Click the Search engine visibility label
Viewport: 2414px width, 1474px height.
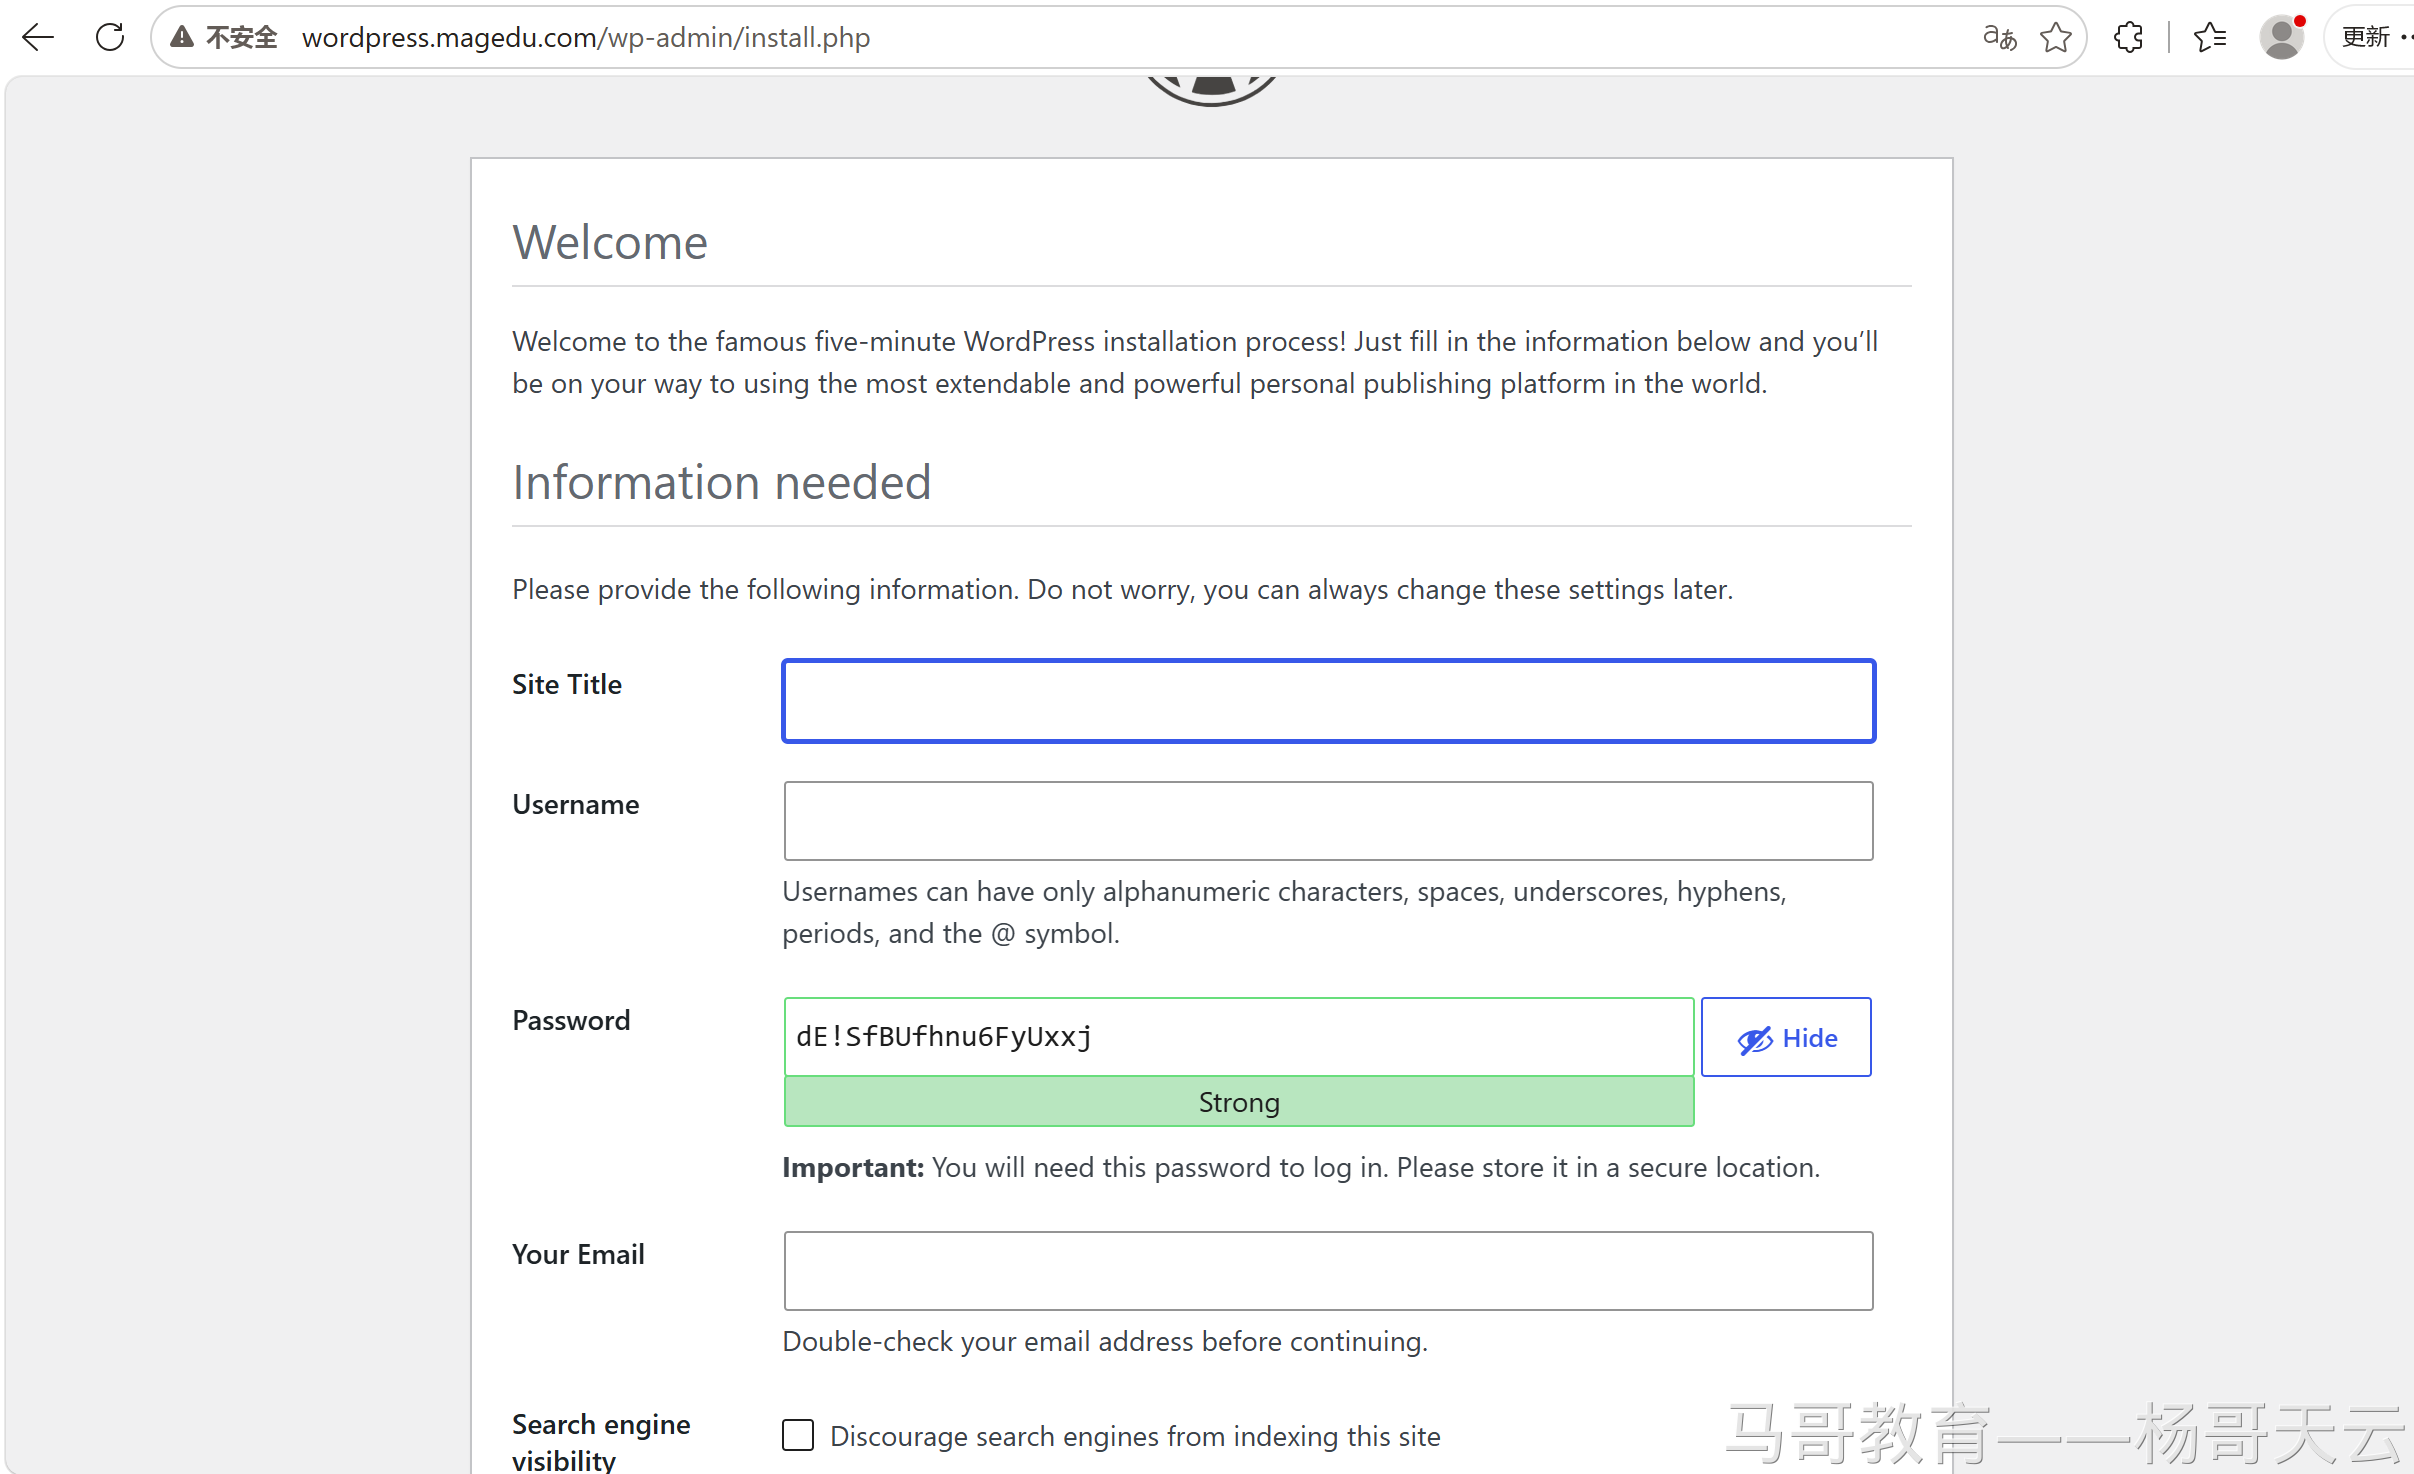point(601,1442)
